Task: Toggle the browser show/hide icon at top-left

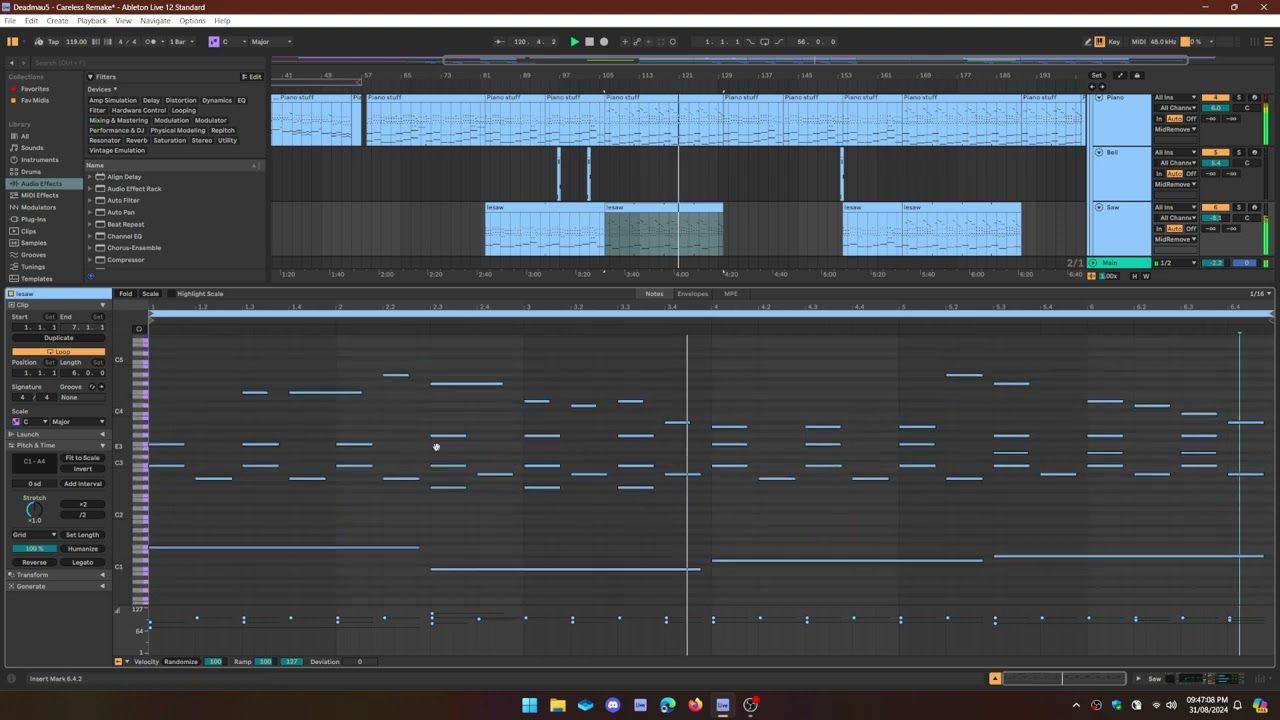Action: [x=12, y=42]
